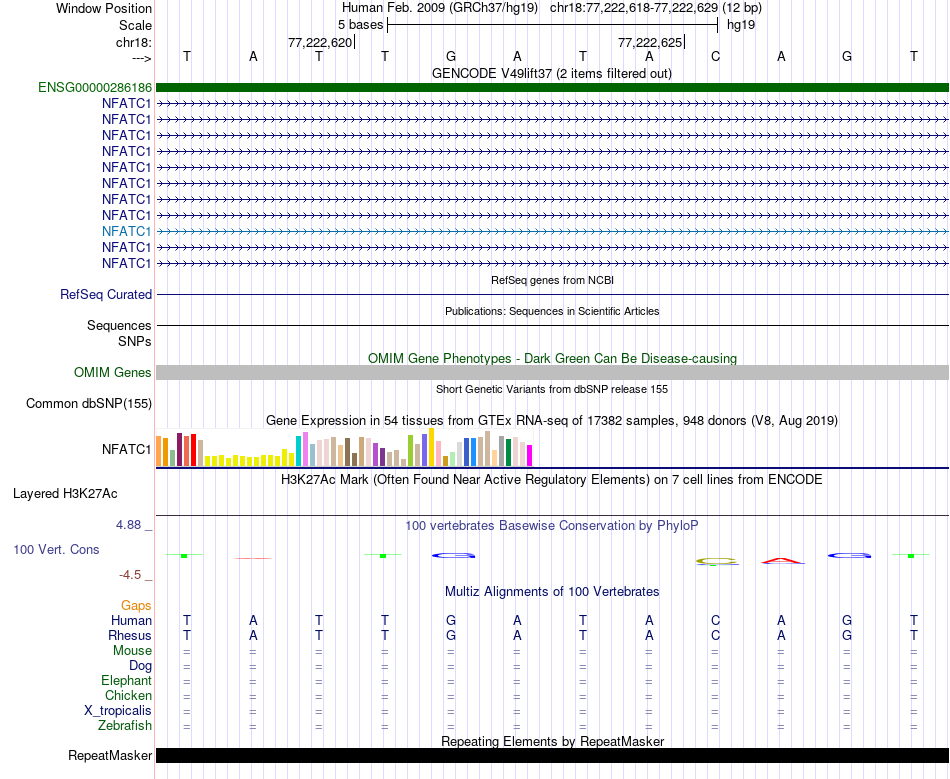Click the Common dbSNP(155) track label
Image resolution: width=950 pixels, height=779 pixels.
pyautogui.click(x=89, y=403)
